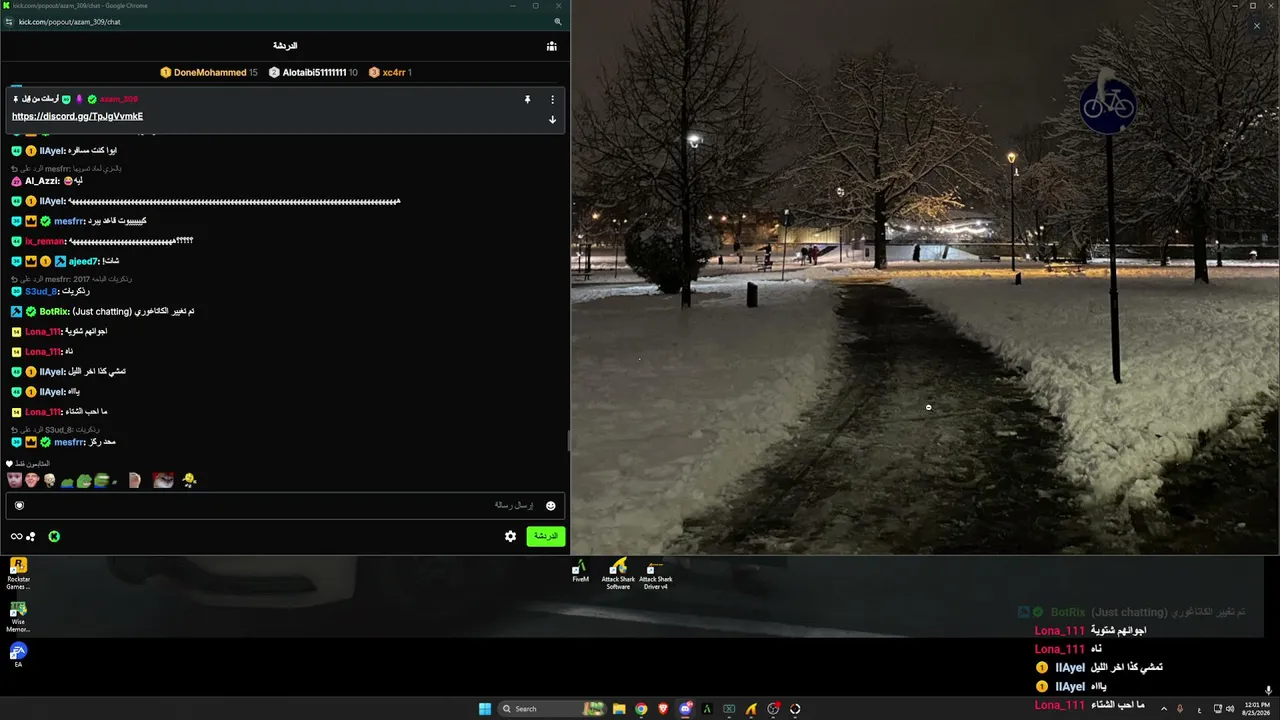Click the microphone tray icon
The image size is (1280, 720).
(x=1180, y=709)
